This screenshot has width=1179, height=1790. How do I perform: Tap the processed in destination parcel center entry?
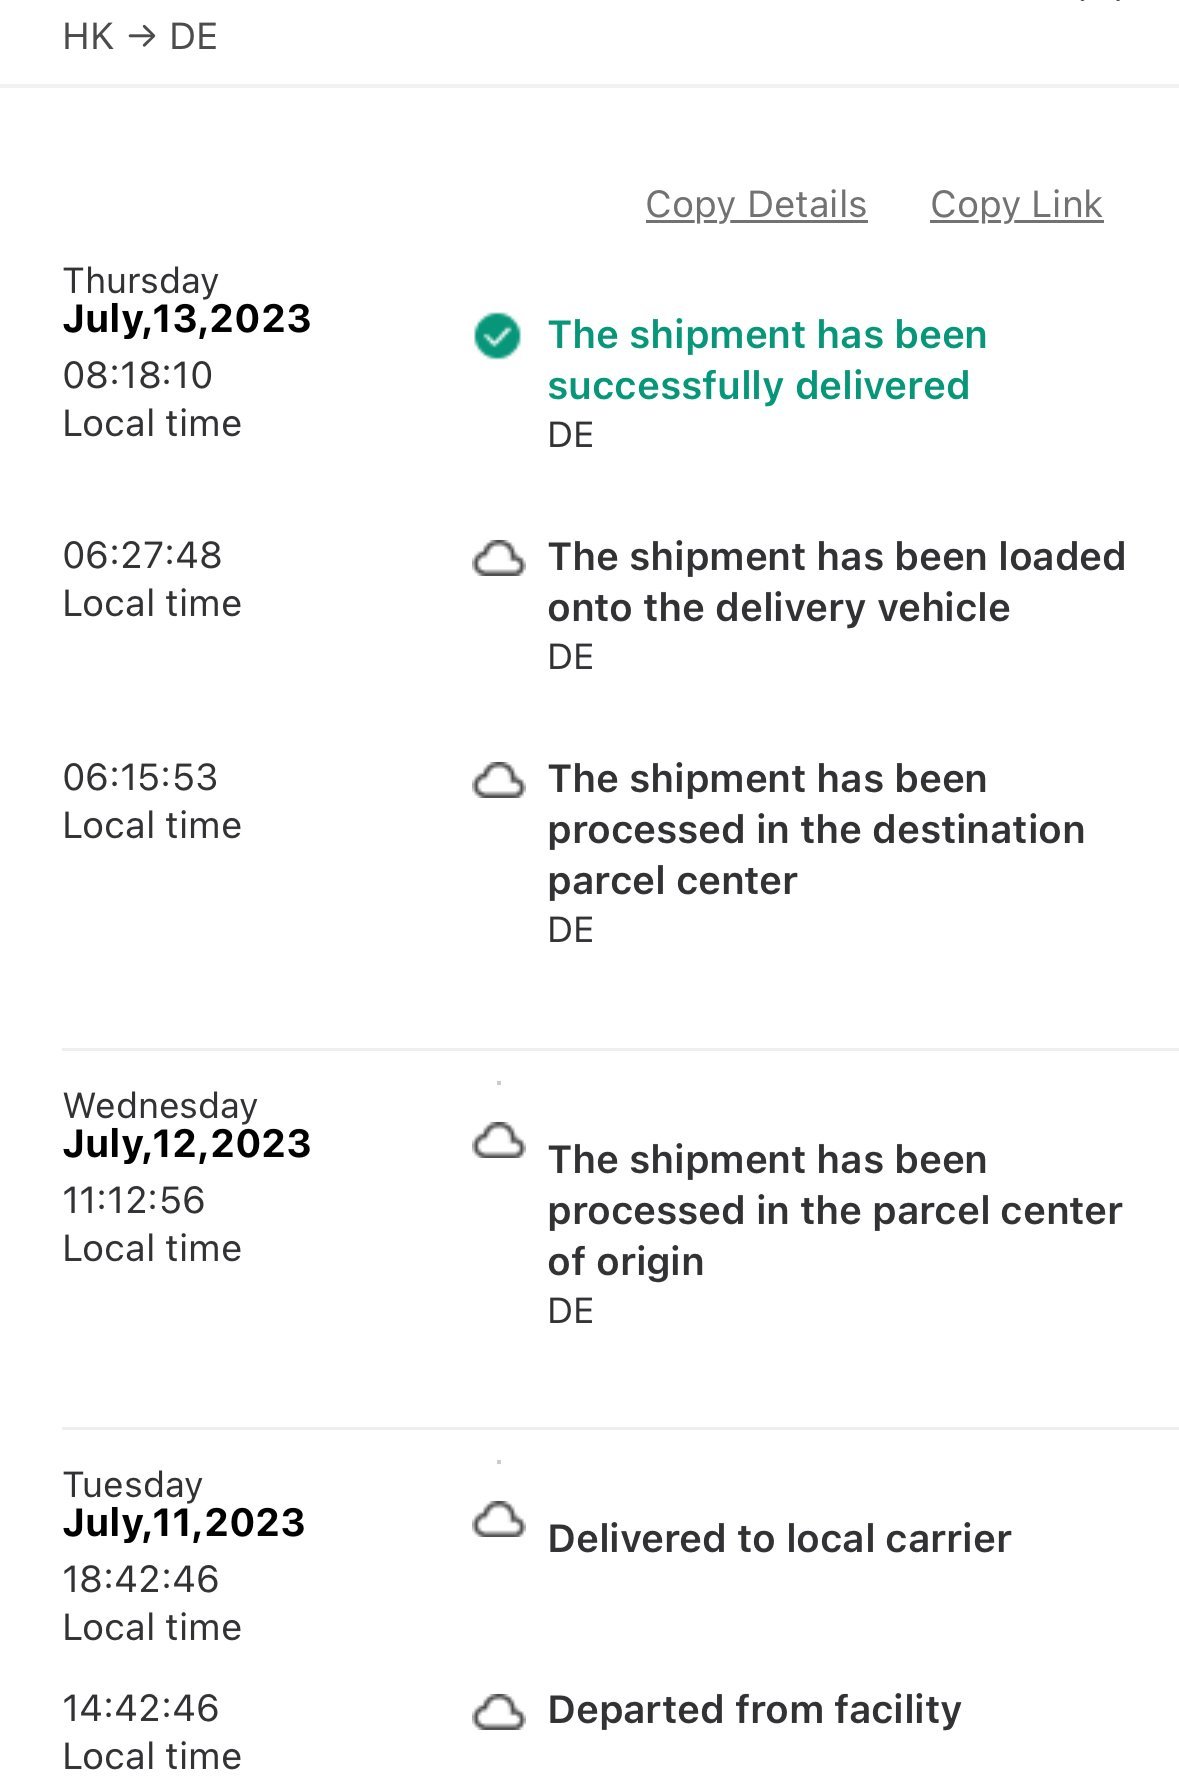[x=816, y=829]
